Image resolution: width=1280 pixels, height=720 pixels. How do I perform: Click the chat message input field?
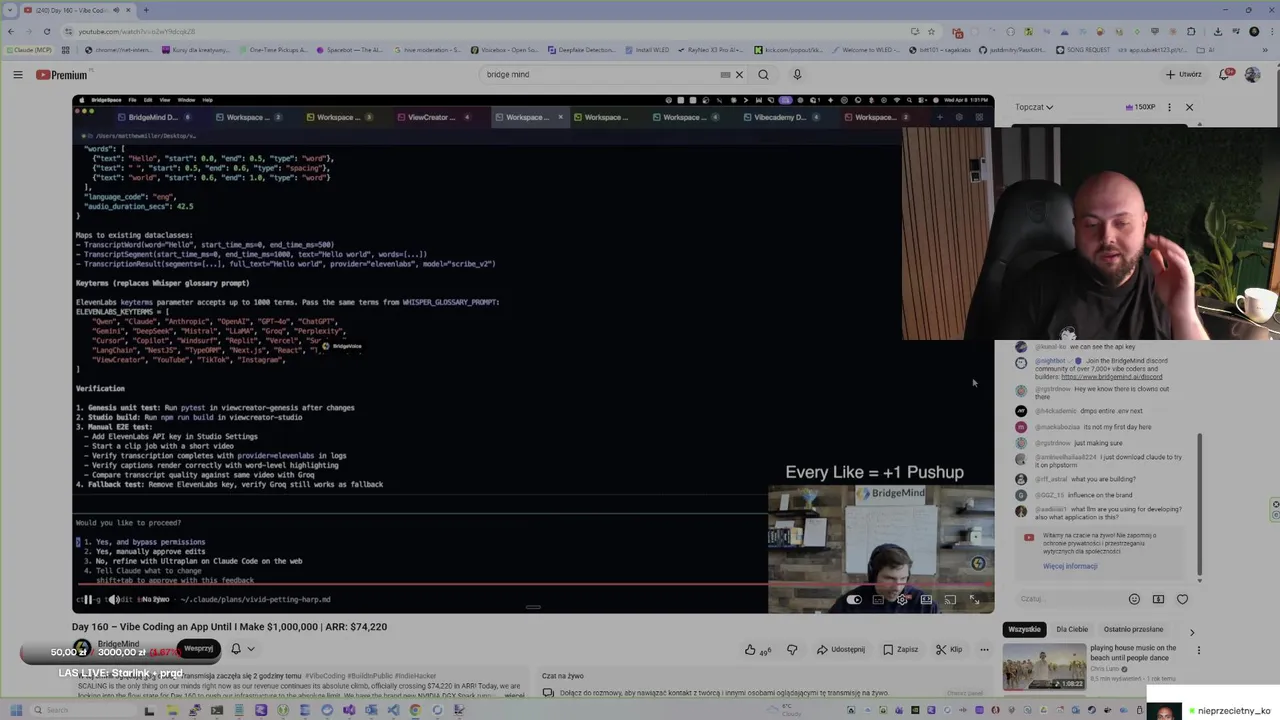pos(1068,599)
